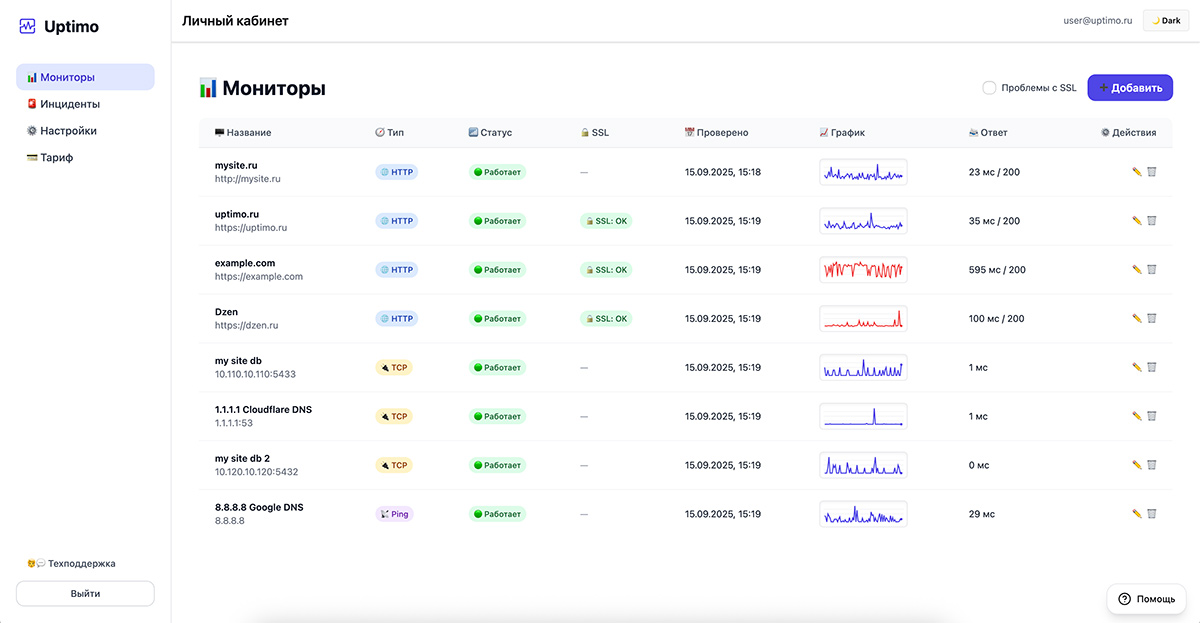Click edit pencil for 8.8.8.8 Google DNS

pyautogui.click(x=1136, y=514)
